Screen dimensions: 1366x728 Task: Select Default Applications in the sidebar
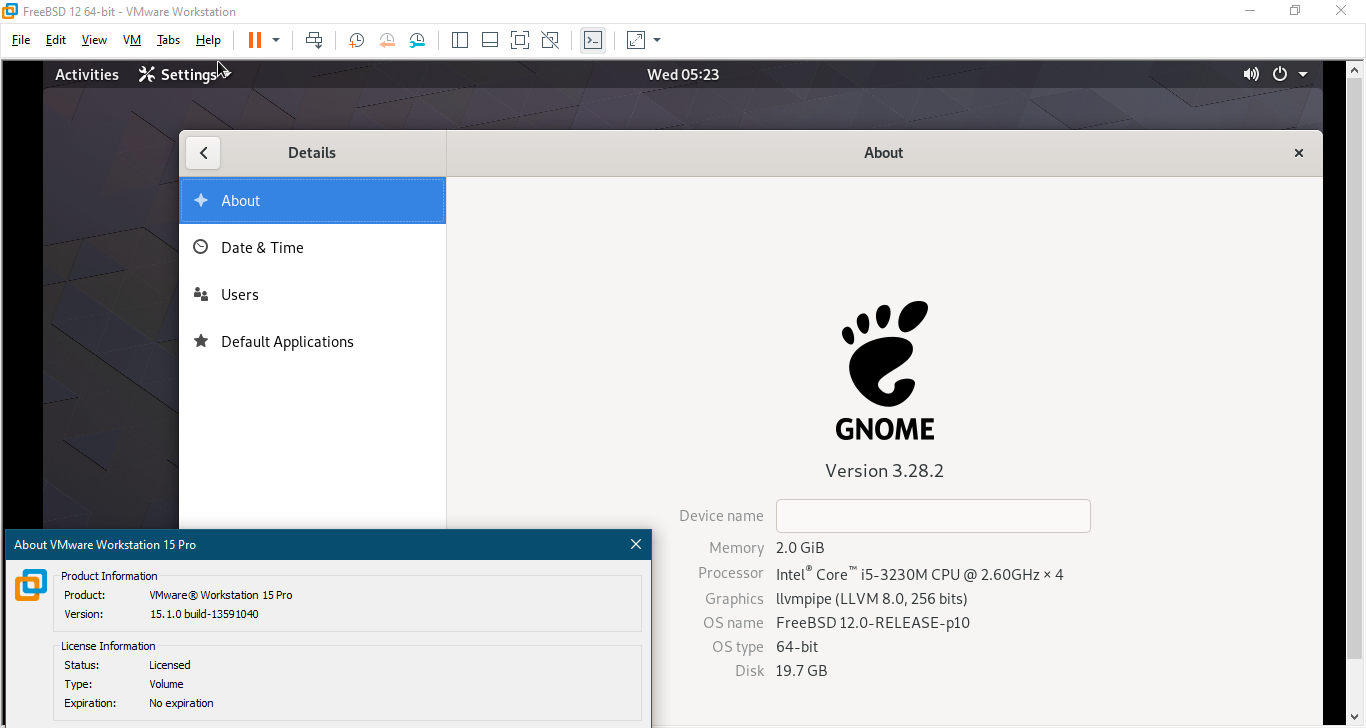pyautogui.click(x=312, y=341)
